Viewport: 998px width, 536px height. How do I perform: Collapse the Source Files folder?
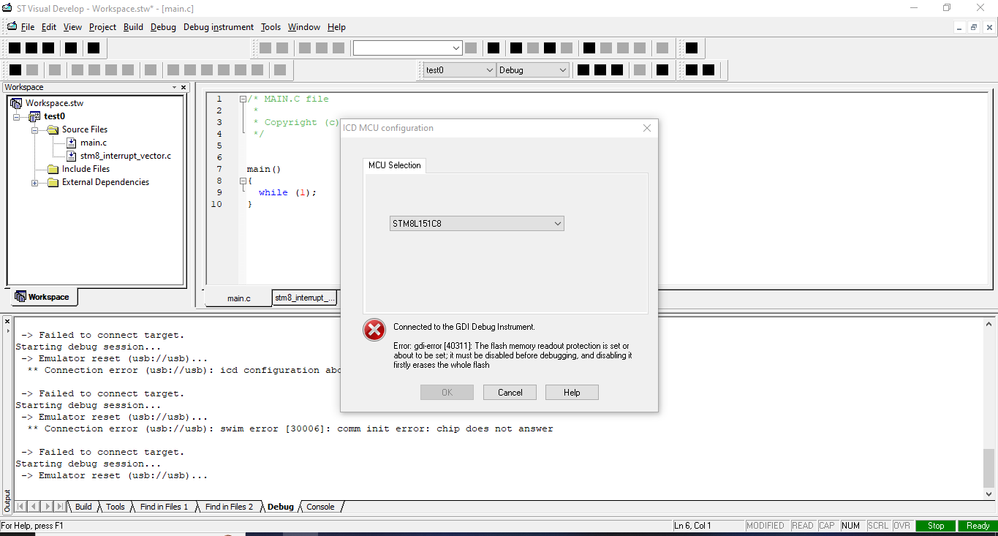click(35, 130)
